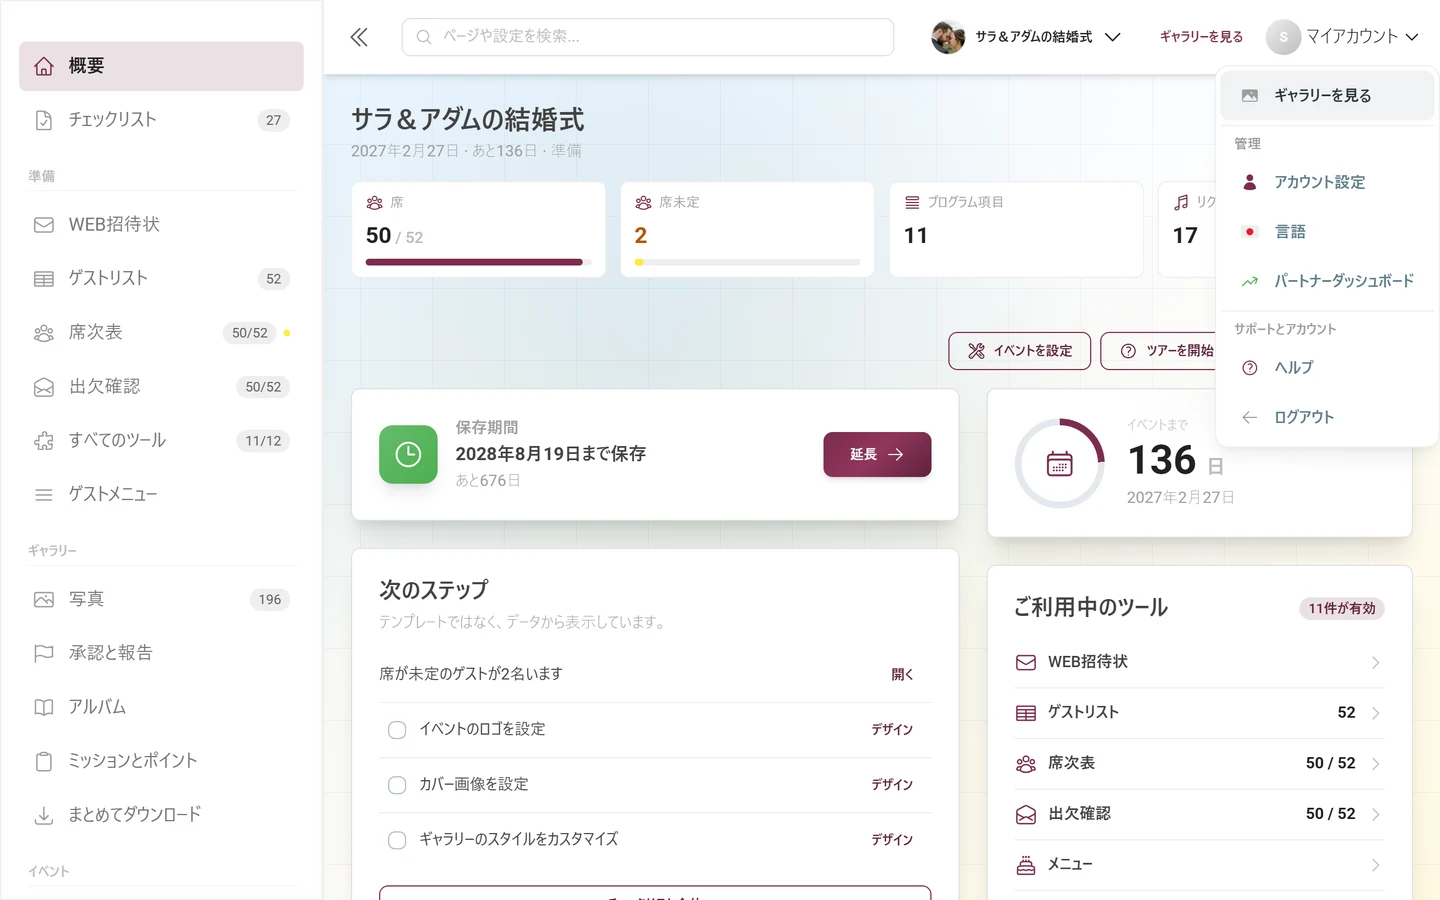Click the 席未定 progress bar
The image size is (1440, 900).
point(747,262)
